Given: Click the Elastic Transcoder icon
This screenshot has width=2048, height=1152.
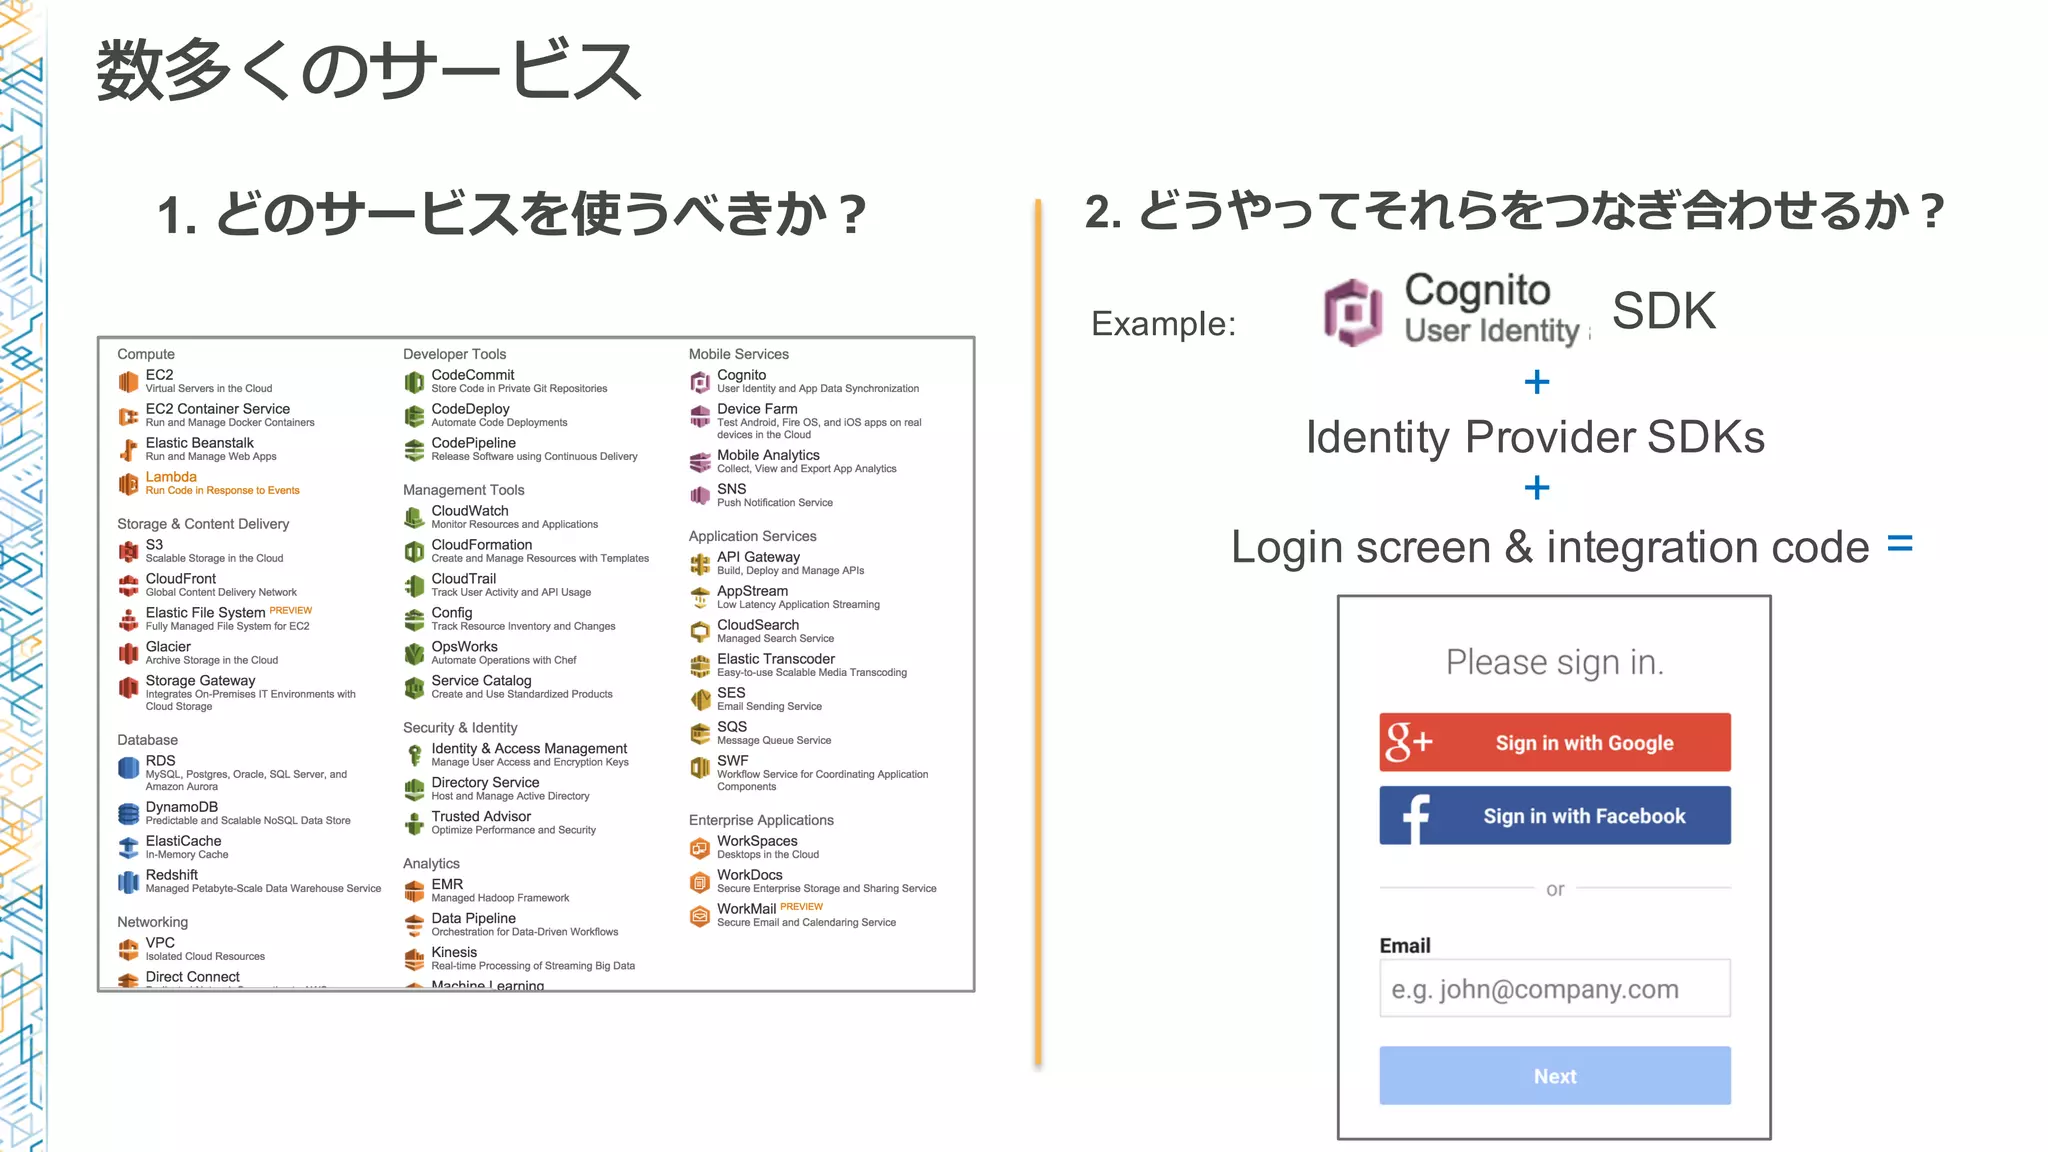Looking at the screenshot, I should click(700, 666).
